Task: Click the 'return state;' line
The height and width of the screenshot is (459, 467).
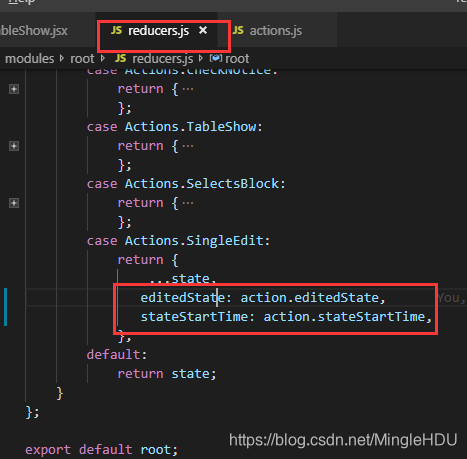Action: click(x=167, y=374)
